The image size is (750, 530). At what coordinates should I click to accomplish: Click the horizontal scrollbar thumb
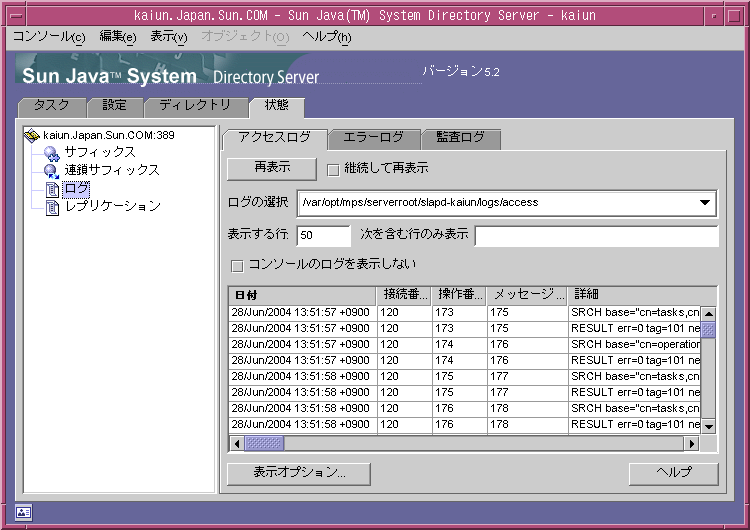click(264, 443)
